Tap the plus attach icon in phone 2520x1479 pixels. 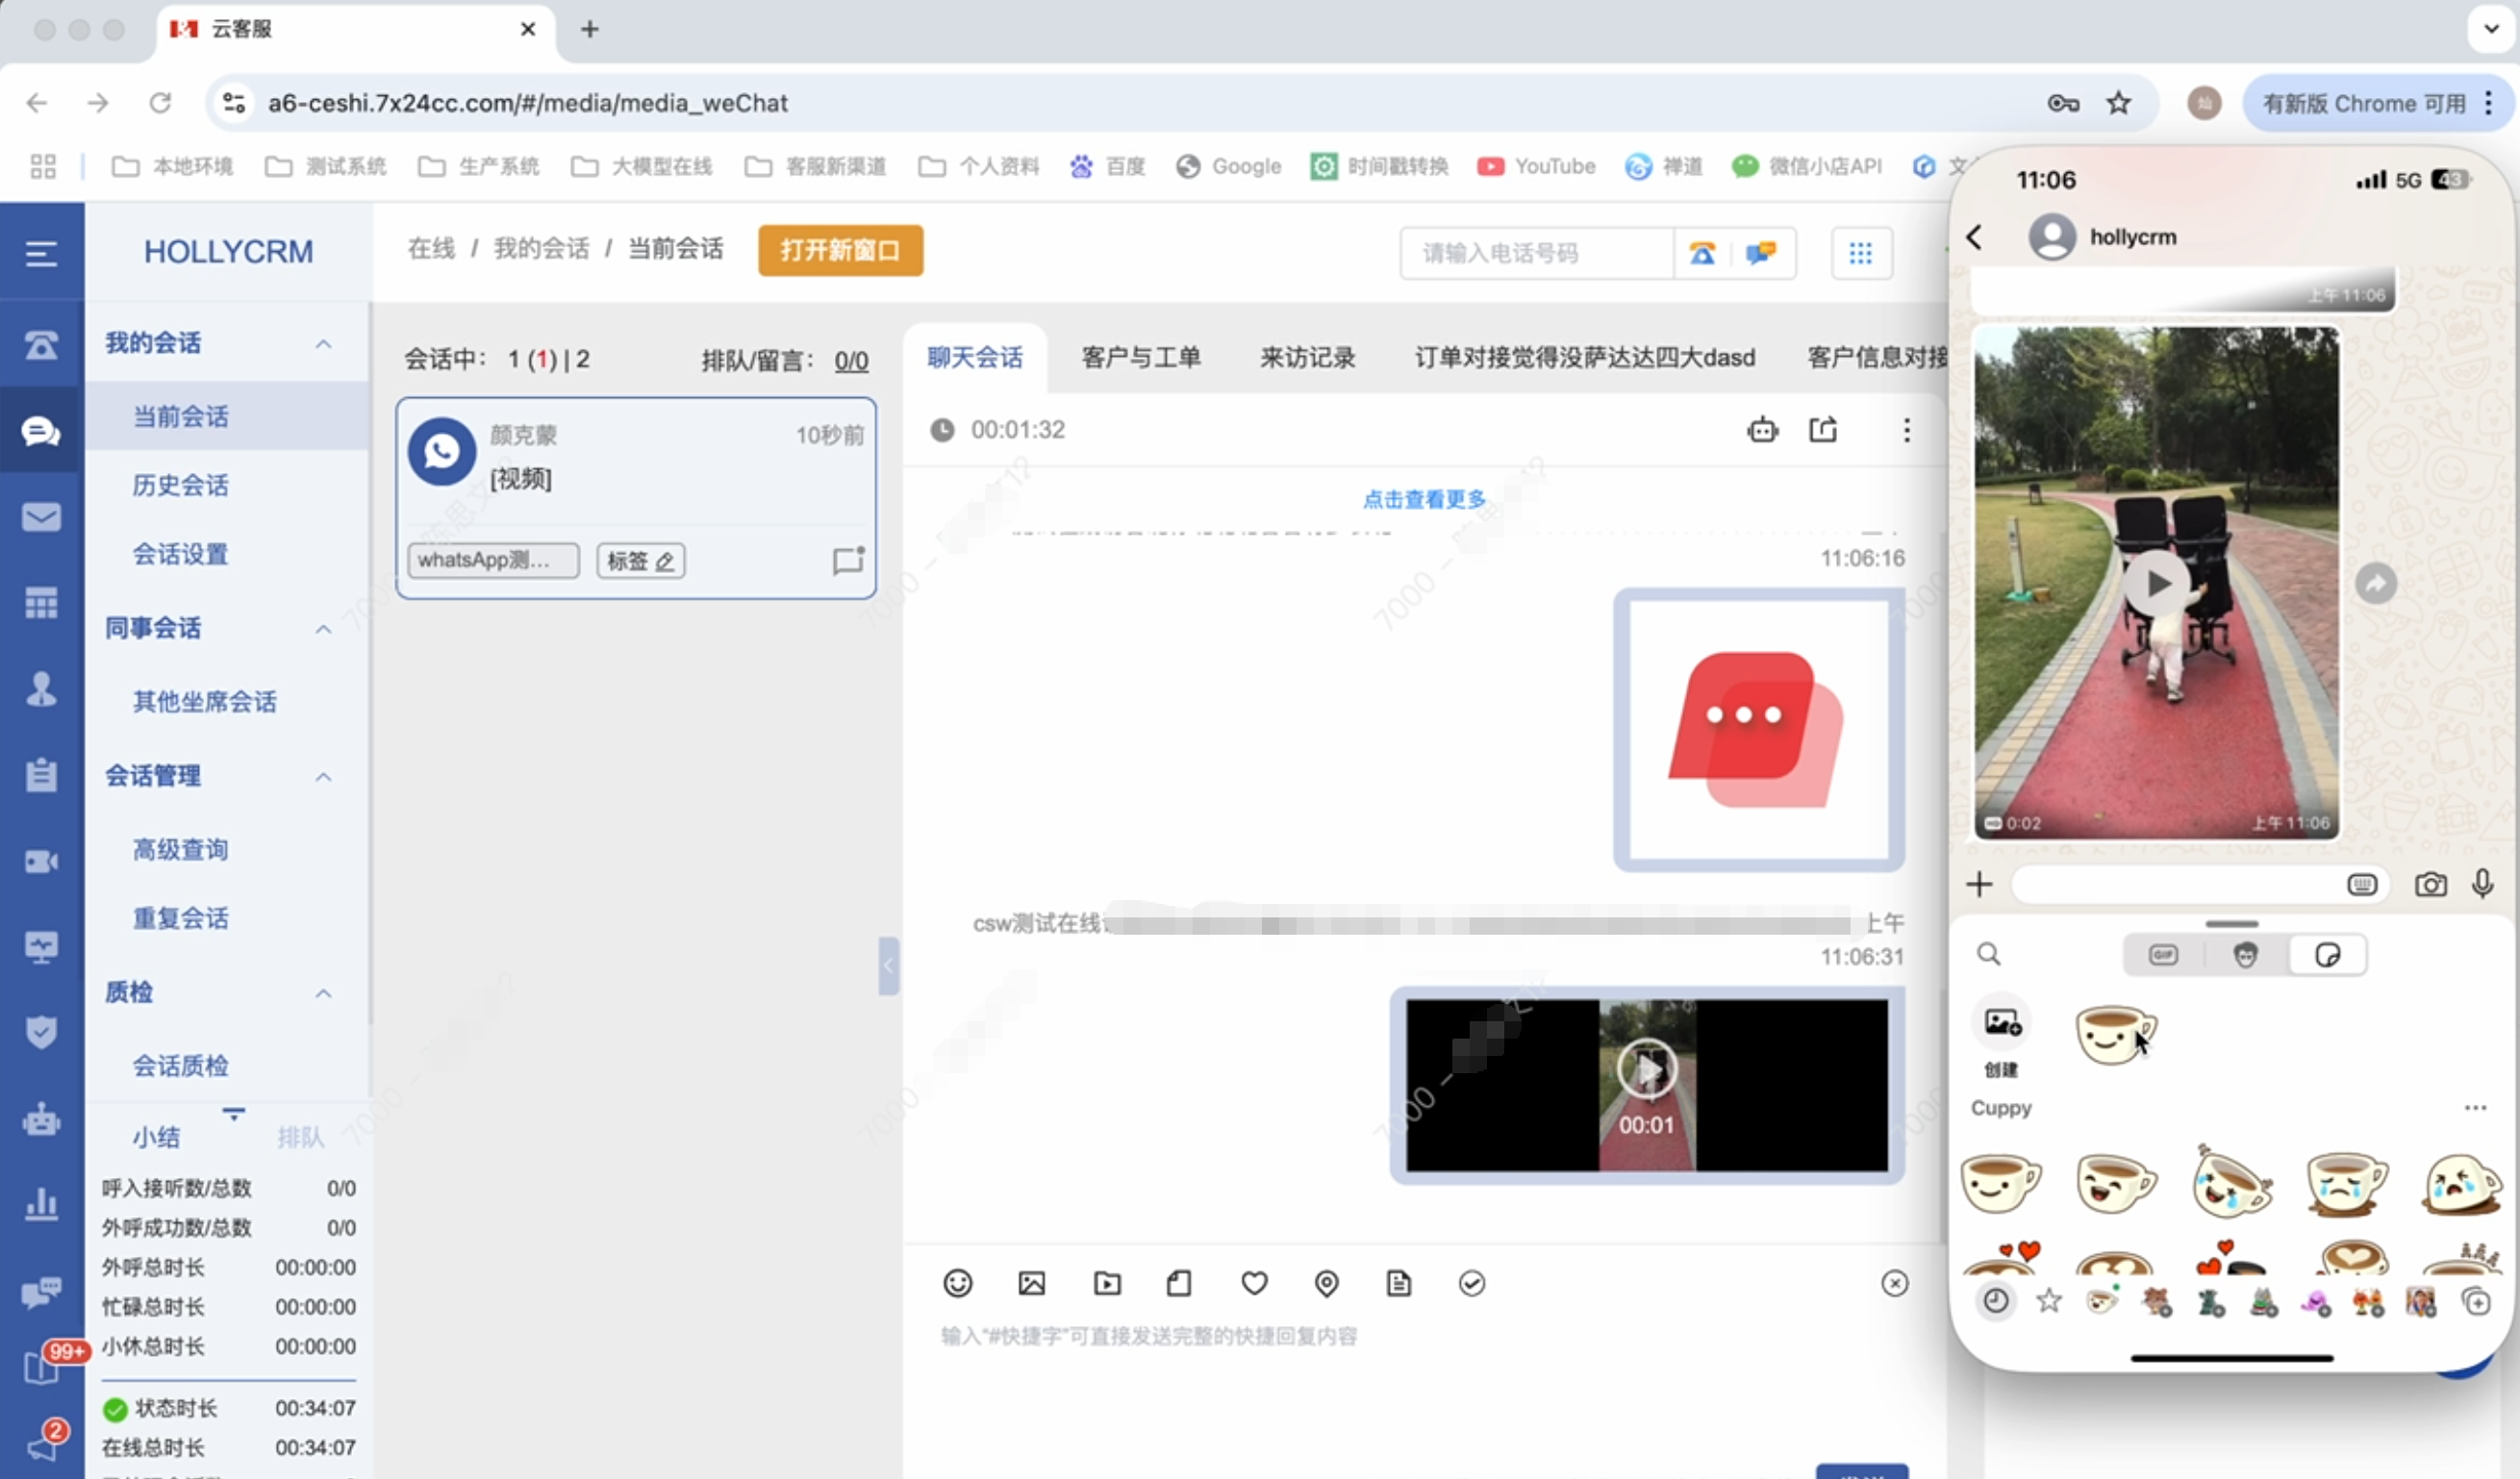(x=1979, y=884)
